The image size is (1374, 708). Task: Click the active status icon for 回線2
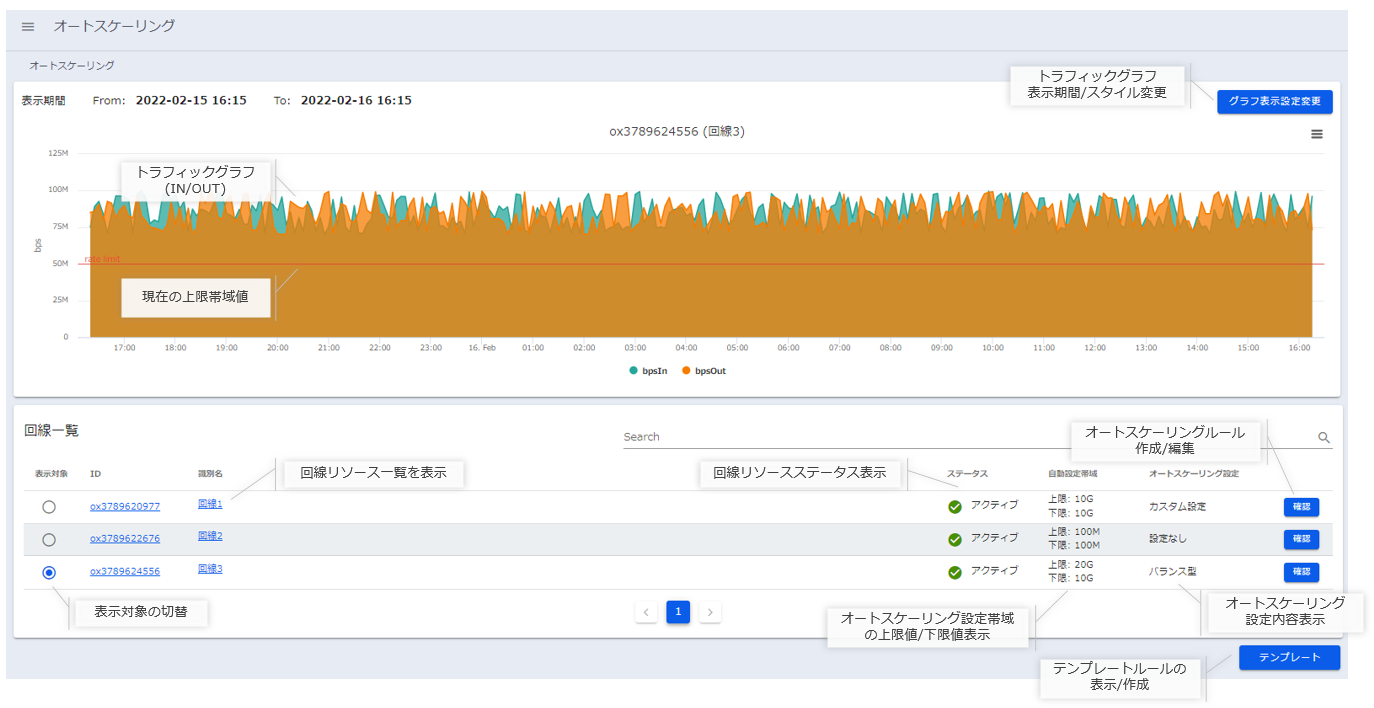coord(955,540)
